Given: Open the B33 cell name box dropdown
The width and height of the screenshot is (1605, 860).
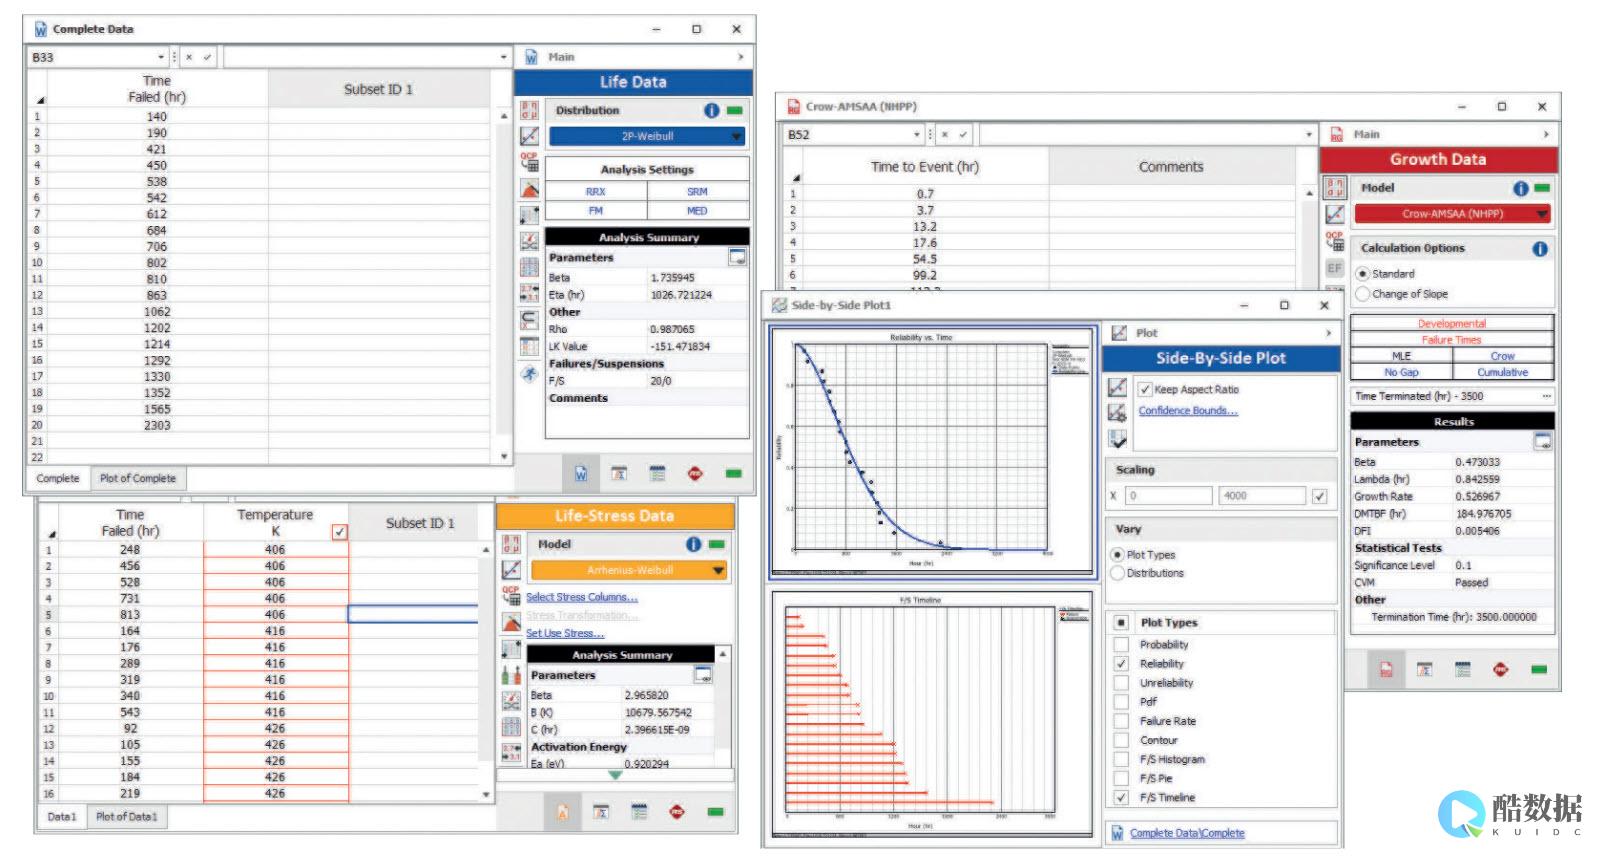Looking at the screenshot, I should tap(160, 58).
